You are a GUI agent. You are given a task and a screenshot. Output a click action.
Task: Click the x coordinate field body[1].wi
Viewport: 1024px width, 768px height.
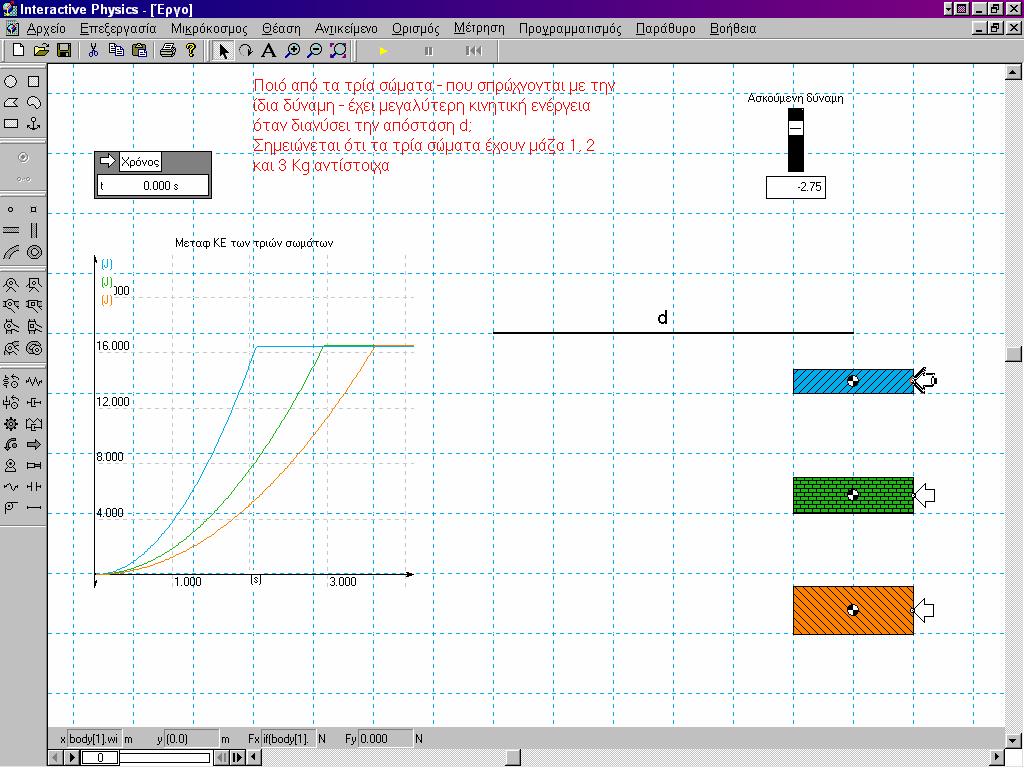(x=95, y=739)
